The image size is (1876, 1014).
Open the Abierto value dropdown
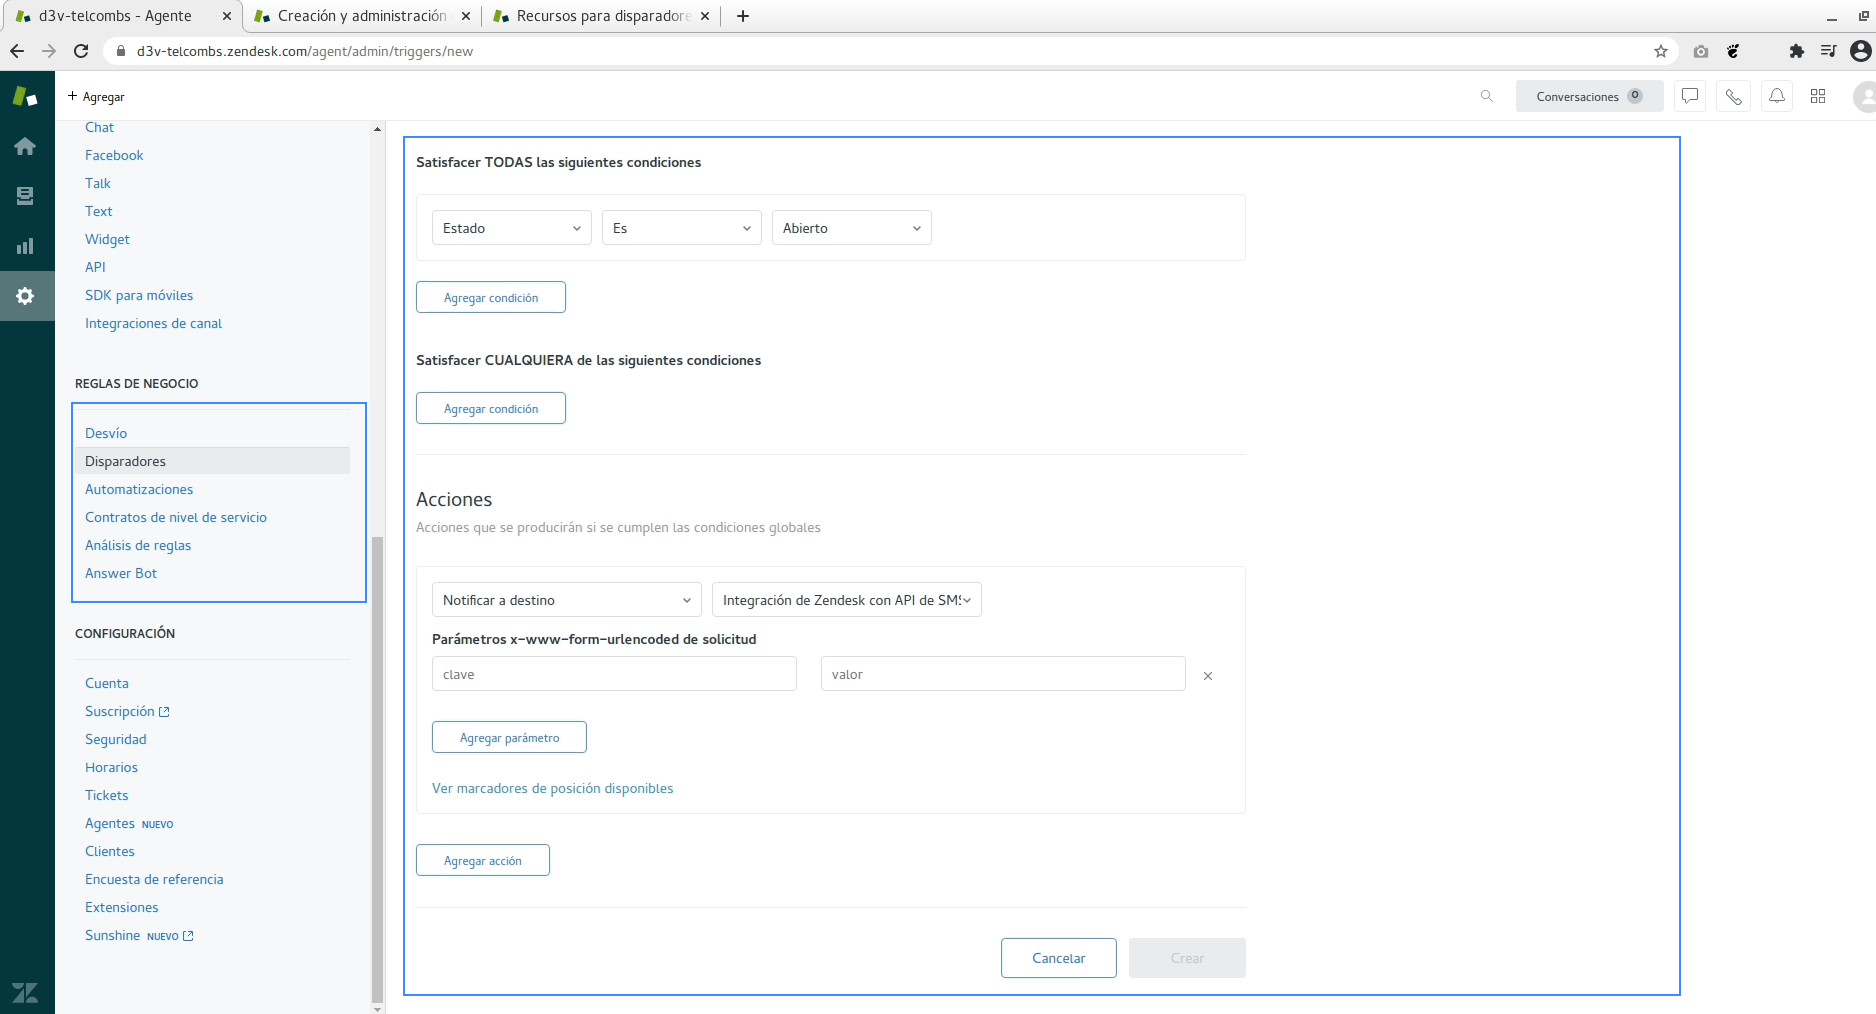click(x=852, y=228)
